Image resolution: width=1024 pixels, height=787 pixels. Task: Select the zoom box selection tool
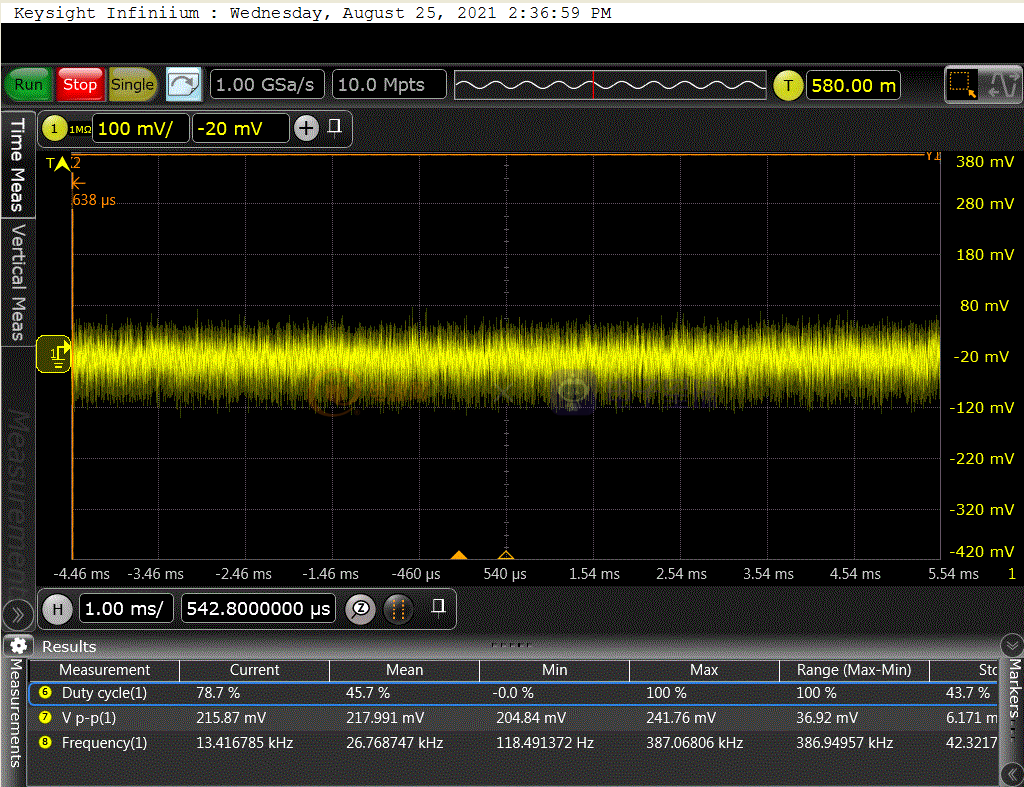tap(962, 85)
